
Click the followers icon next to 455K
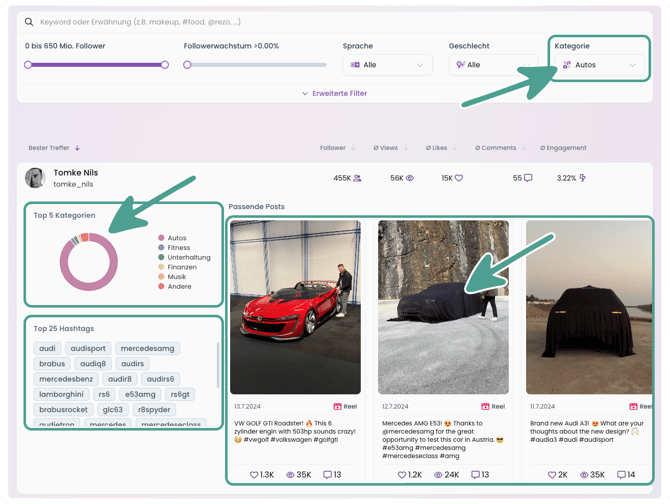tap(358, 178)
